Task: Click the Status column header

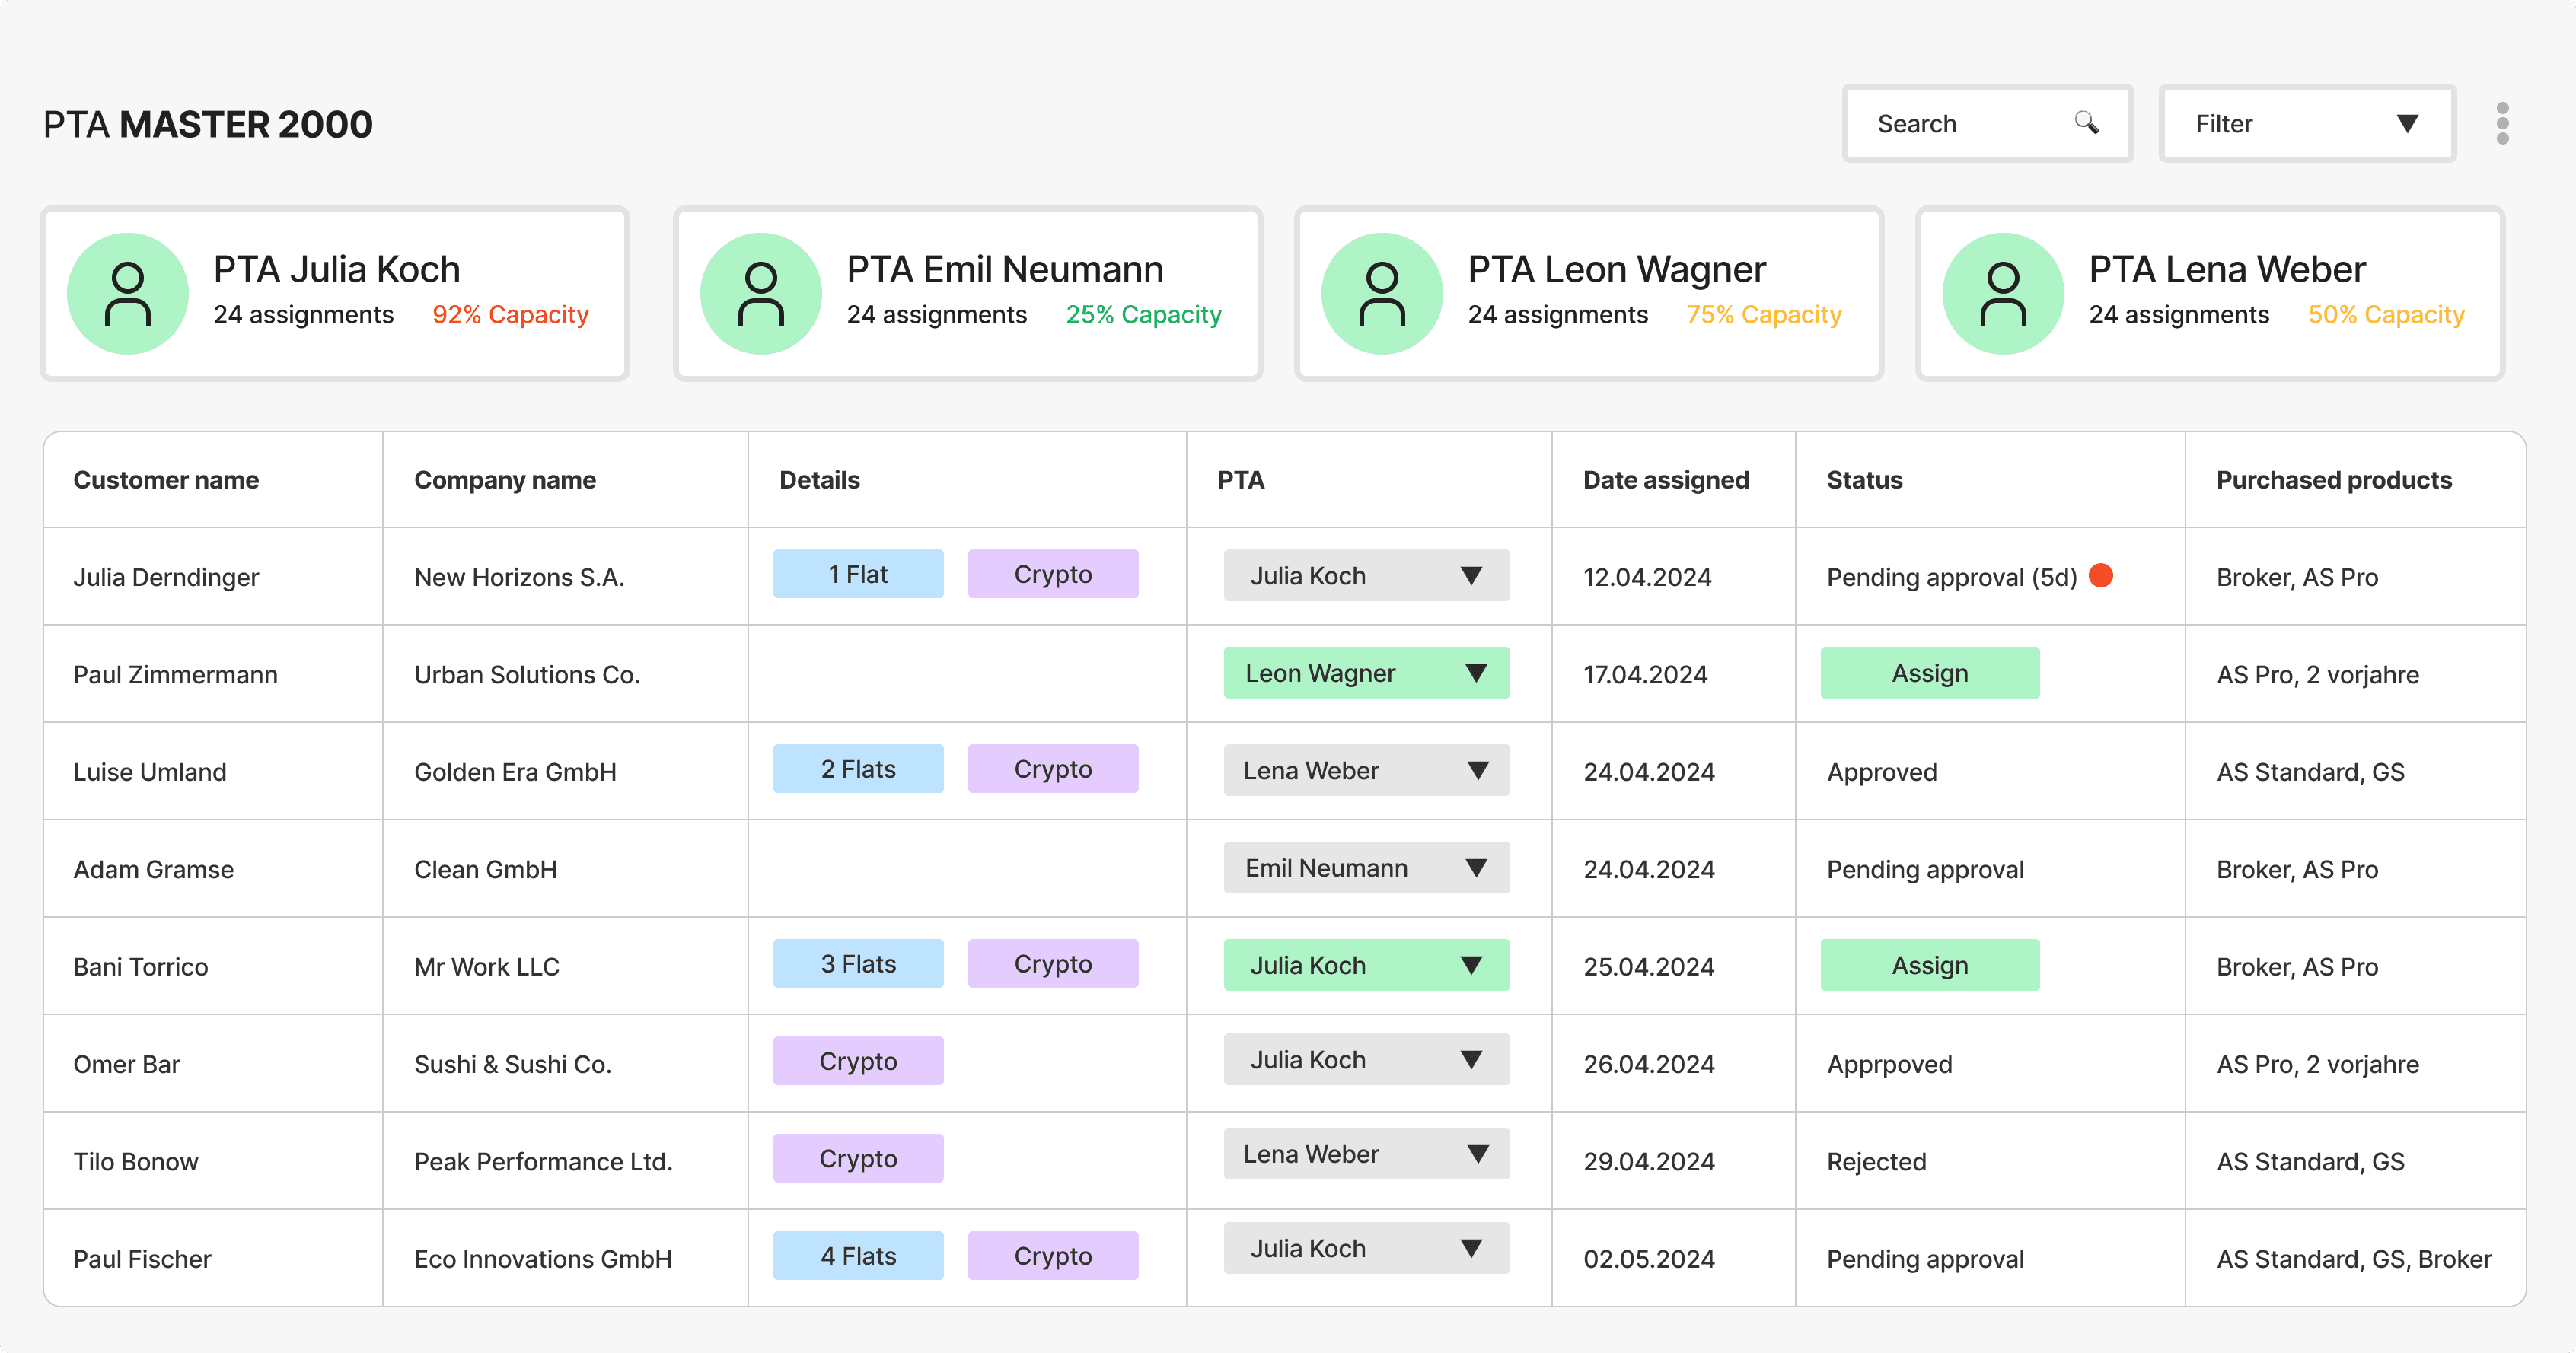Action: 1864,480
